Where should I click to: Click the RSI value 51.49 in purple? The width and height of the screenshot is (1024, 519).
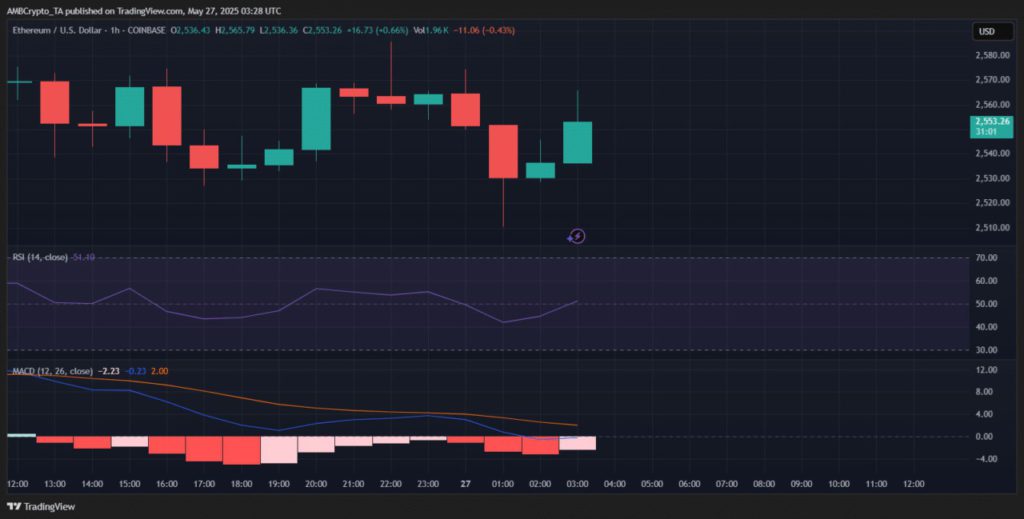(83, 257)
